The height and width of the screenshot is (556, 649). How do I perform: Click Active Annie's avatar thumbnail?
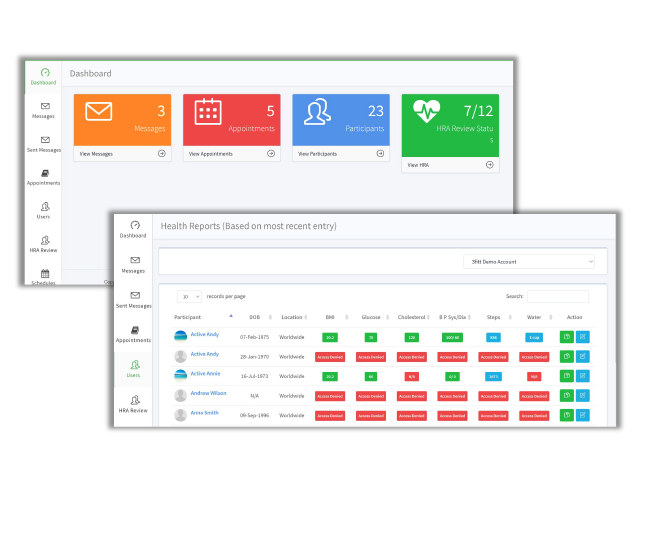point(180,375)
